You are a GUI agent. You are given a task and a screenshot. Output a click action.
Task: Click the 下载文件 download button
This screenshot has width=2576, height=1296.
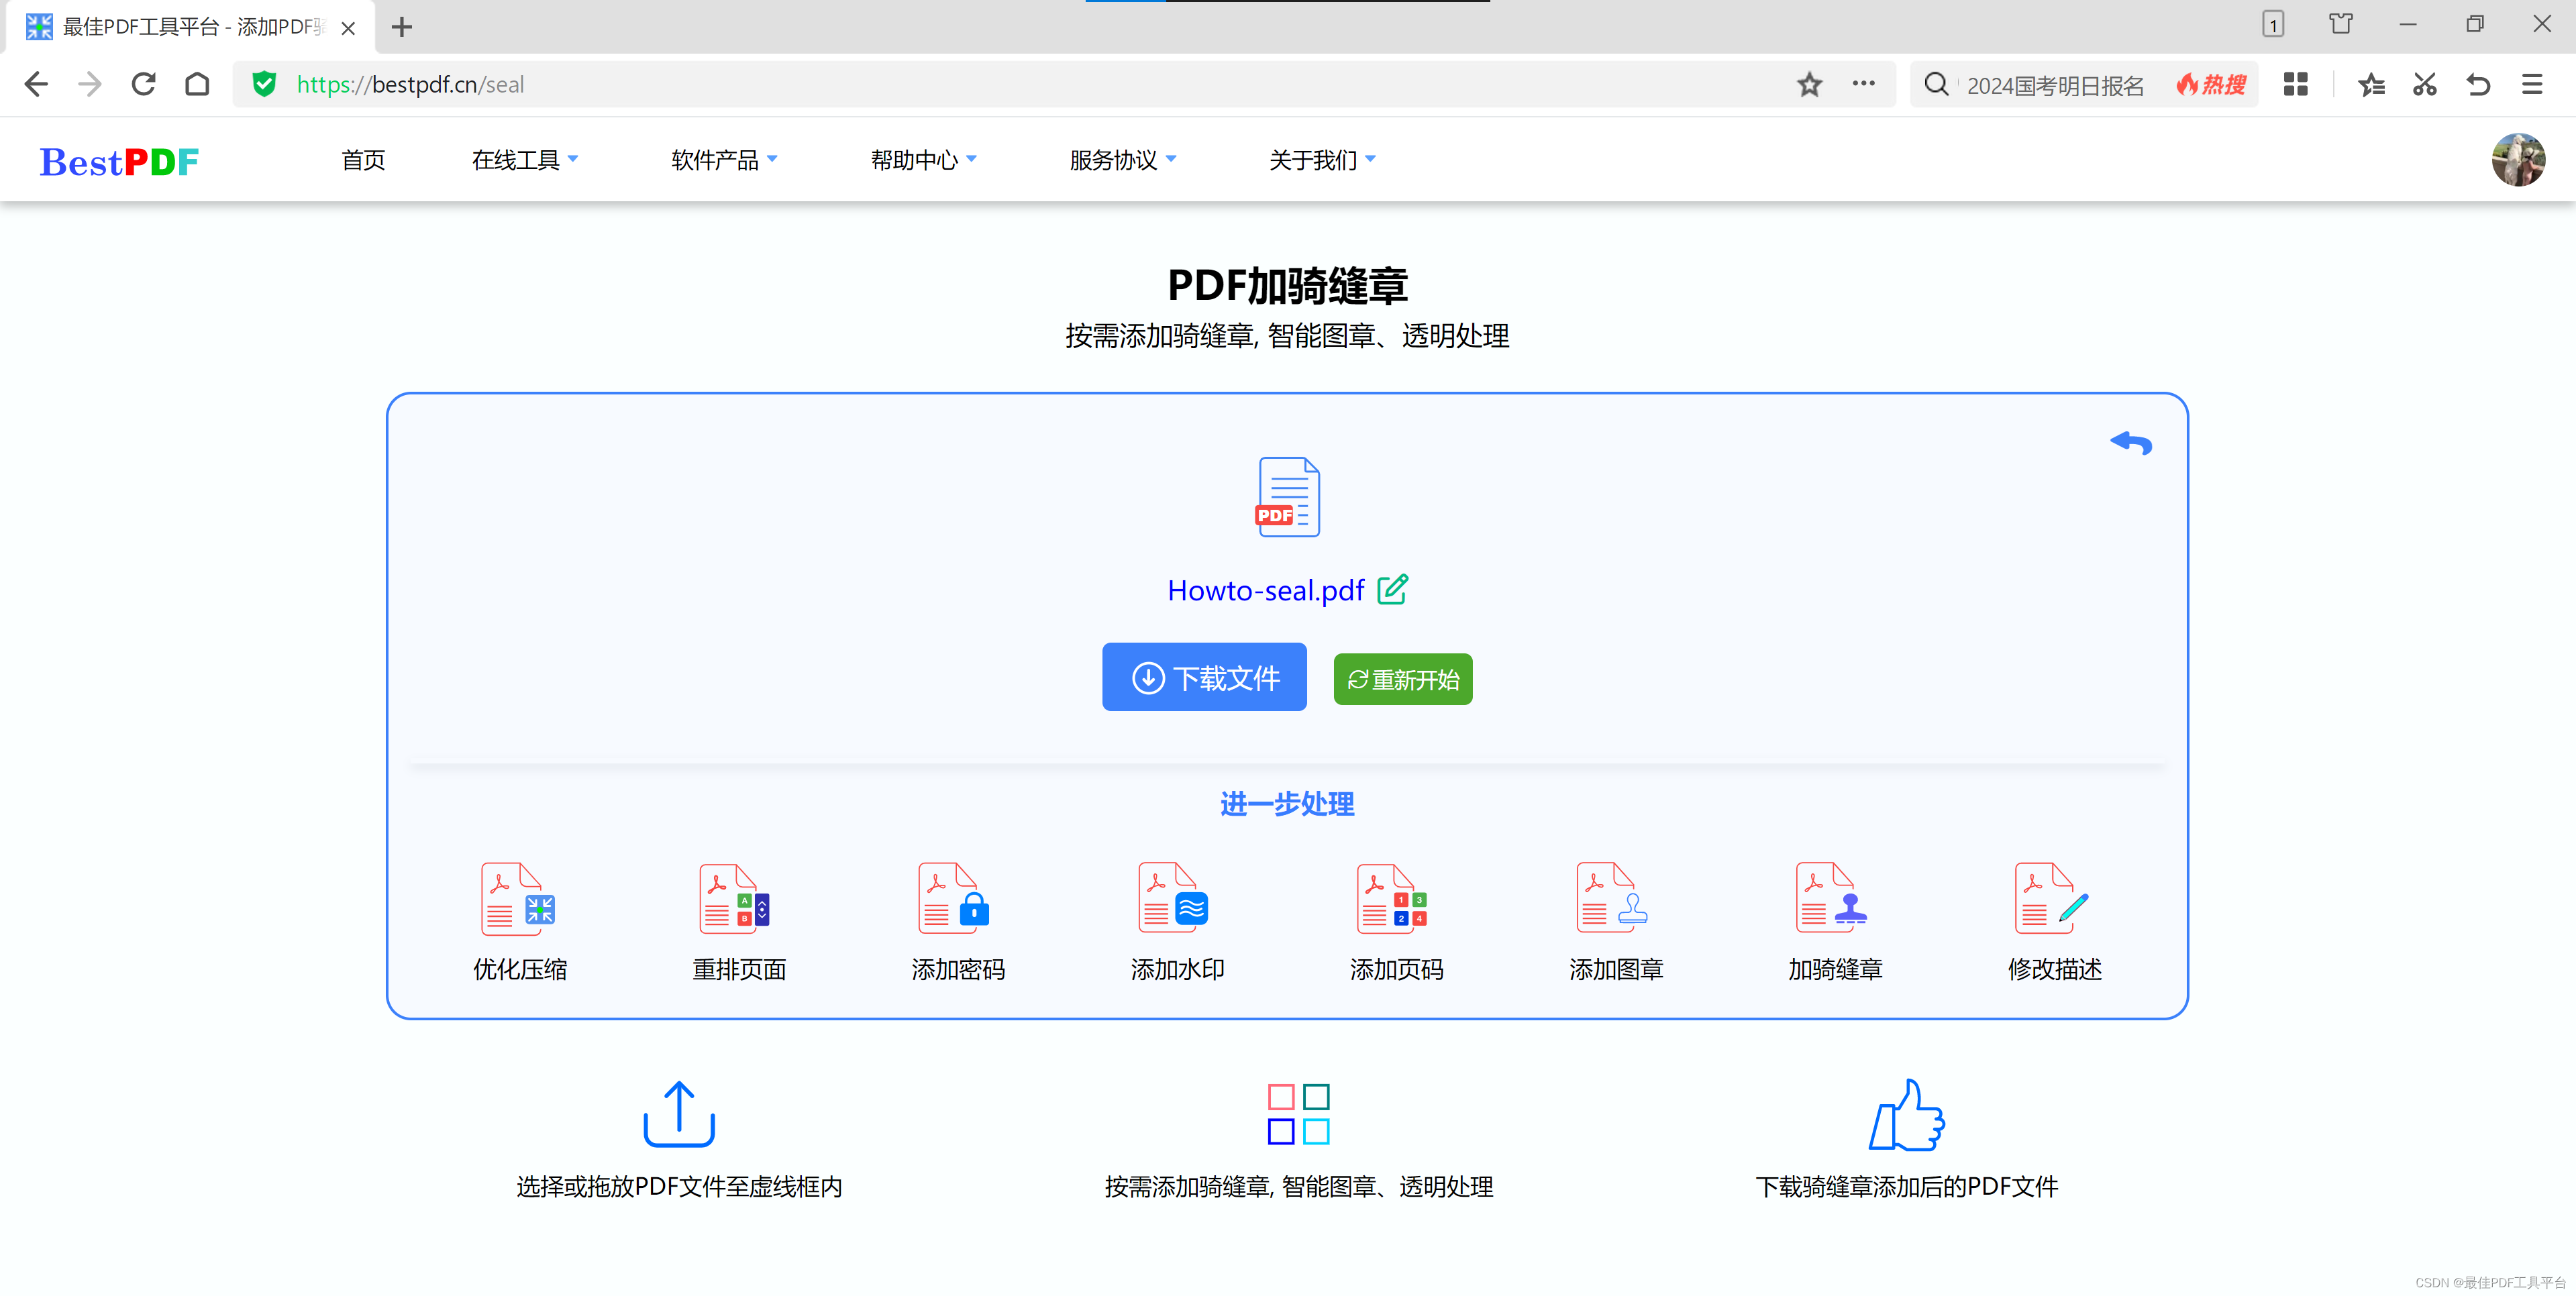[1204, 678]
